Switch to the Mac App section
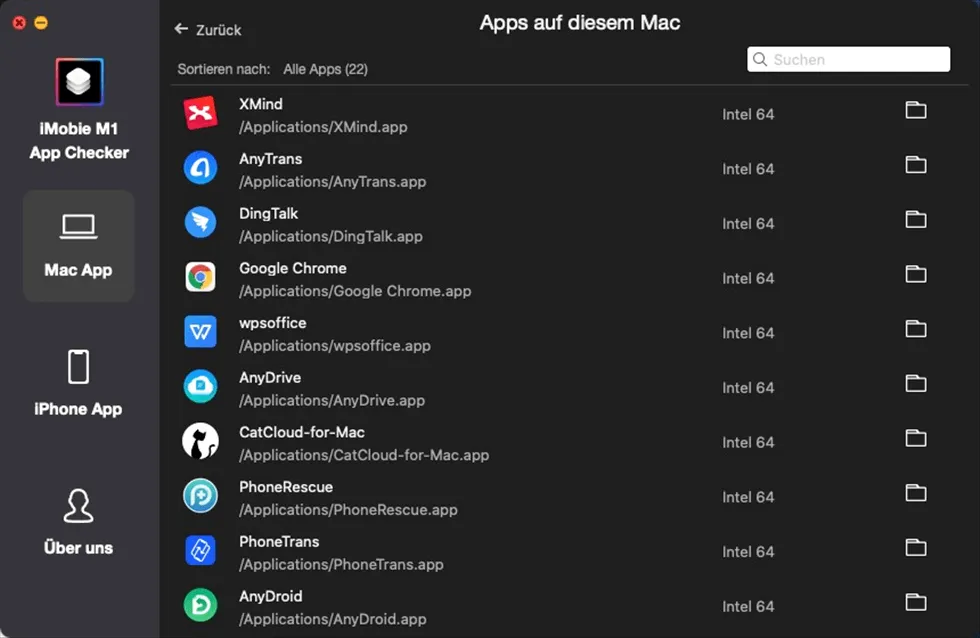980x638 pixels. [78, 246]
